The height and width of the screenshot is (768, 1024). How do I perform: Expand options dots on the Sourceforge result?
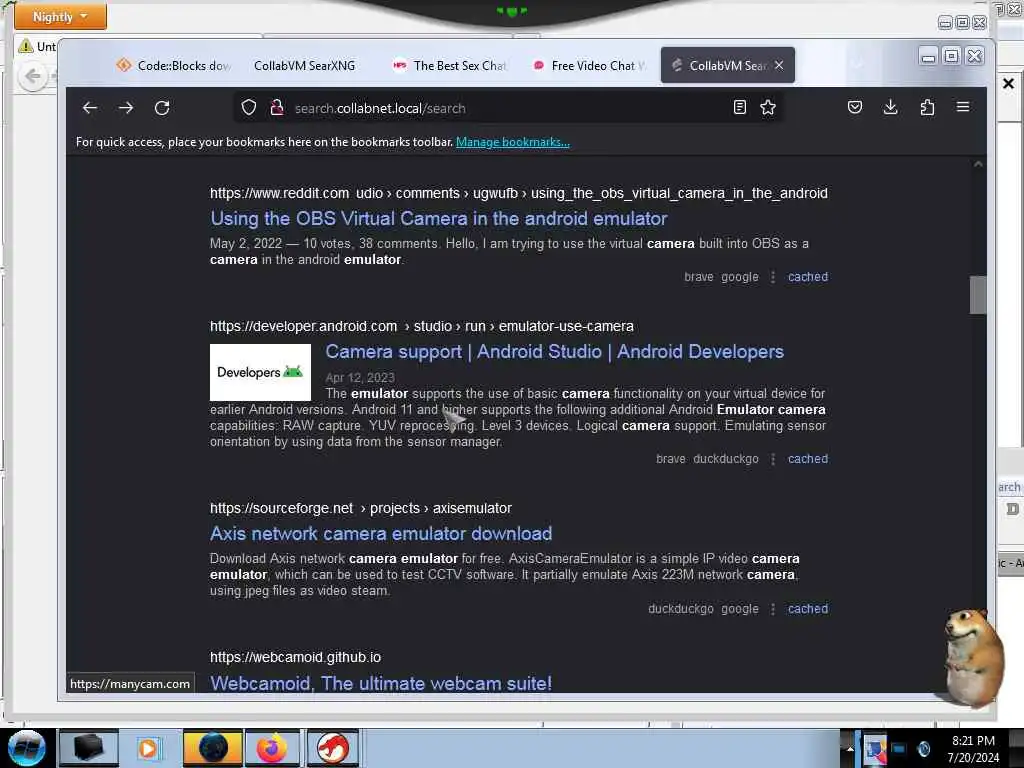(x=773, y=609)
